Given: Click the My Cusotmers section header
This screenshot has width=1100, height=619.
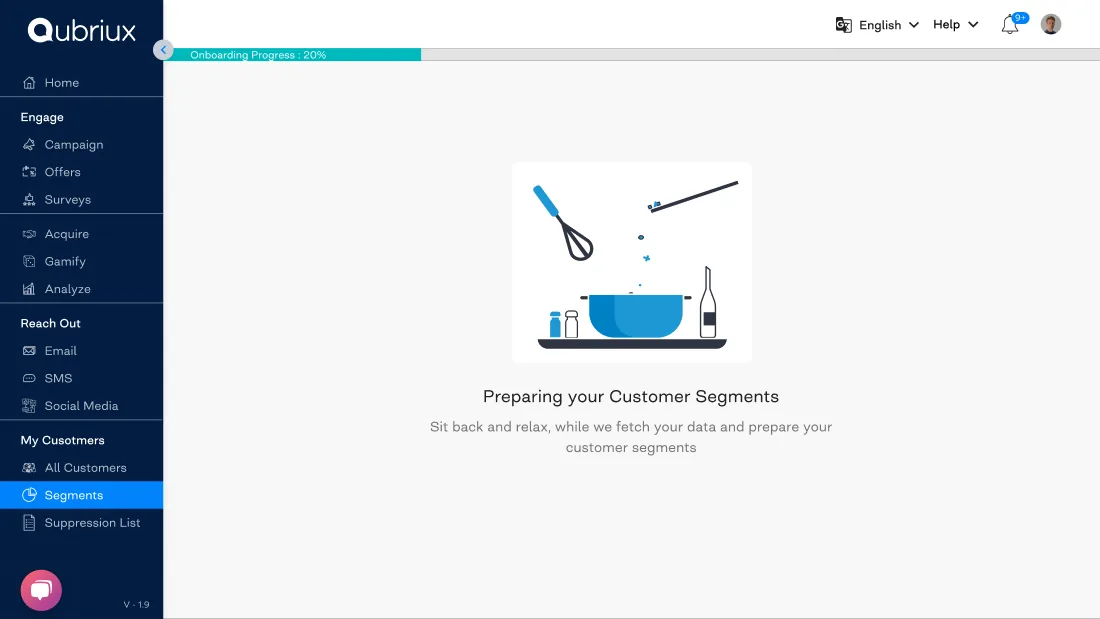Looking at the screenshot, I should 62,440.
